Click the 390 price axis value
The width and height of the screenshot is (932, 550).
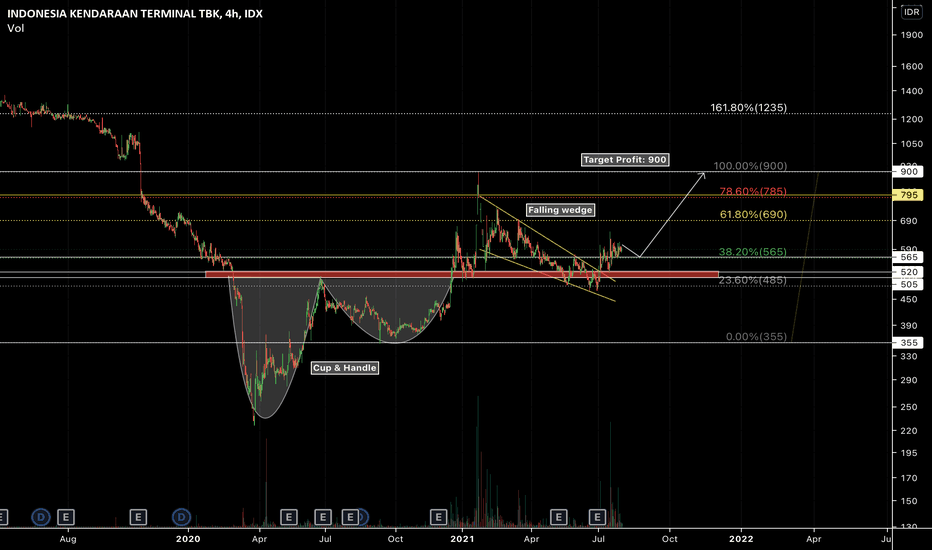pyautogui.click(x=909, y=326)
